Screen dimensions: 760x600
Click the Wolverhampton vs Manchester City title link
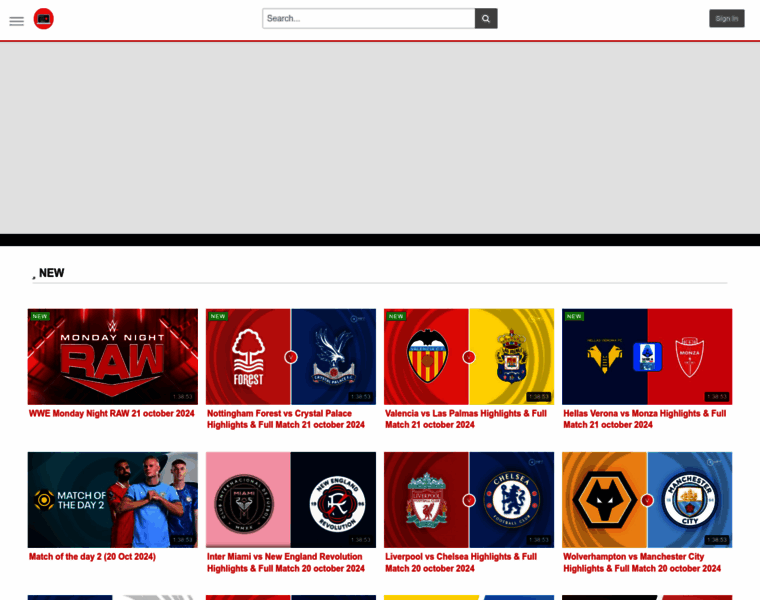(642, 562)
